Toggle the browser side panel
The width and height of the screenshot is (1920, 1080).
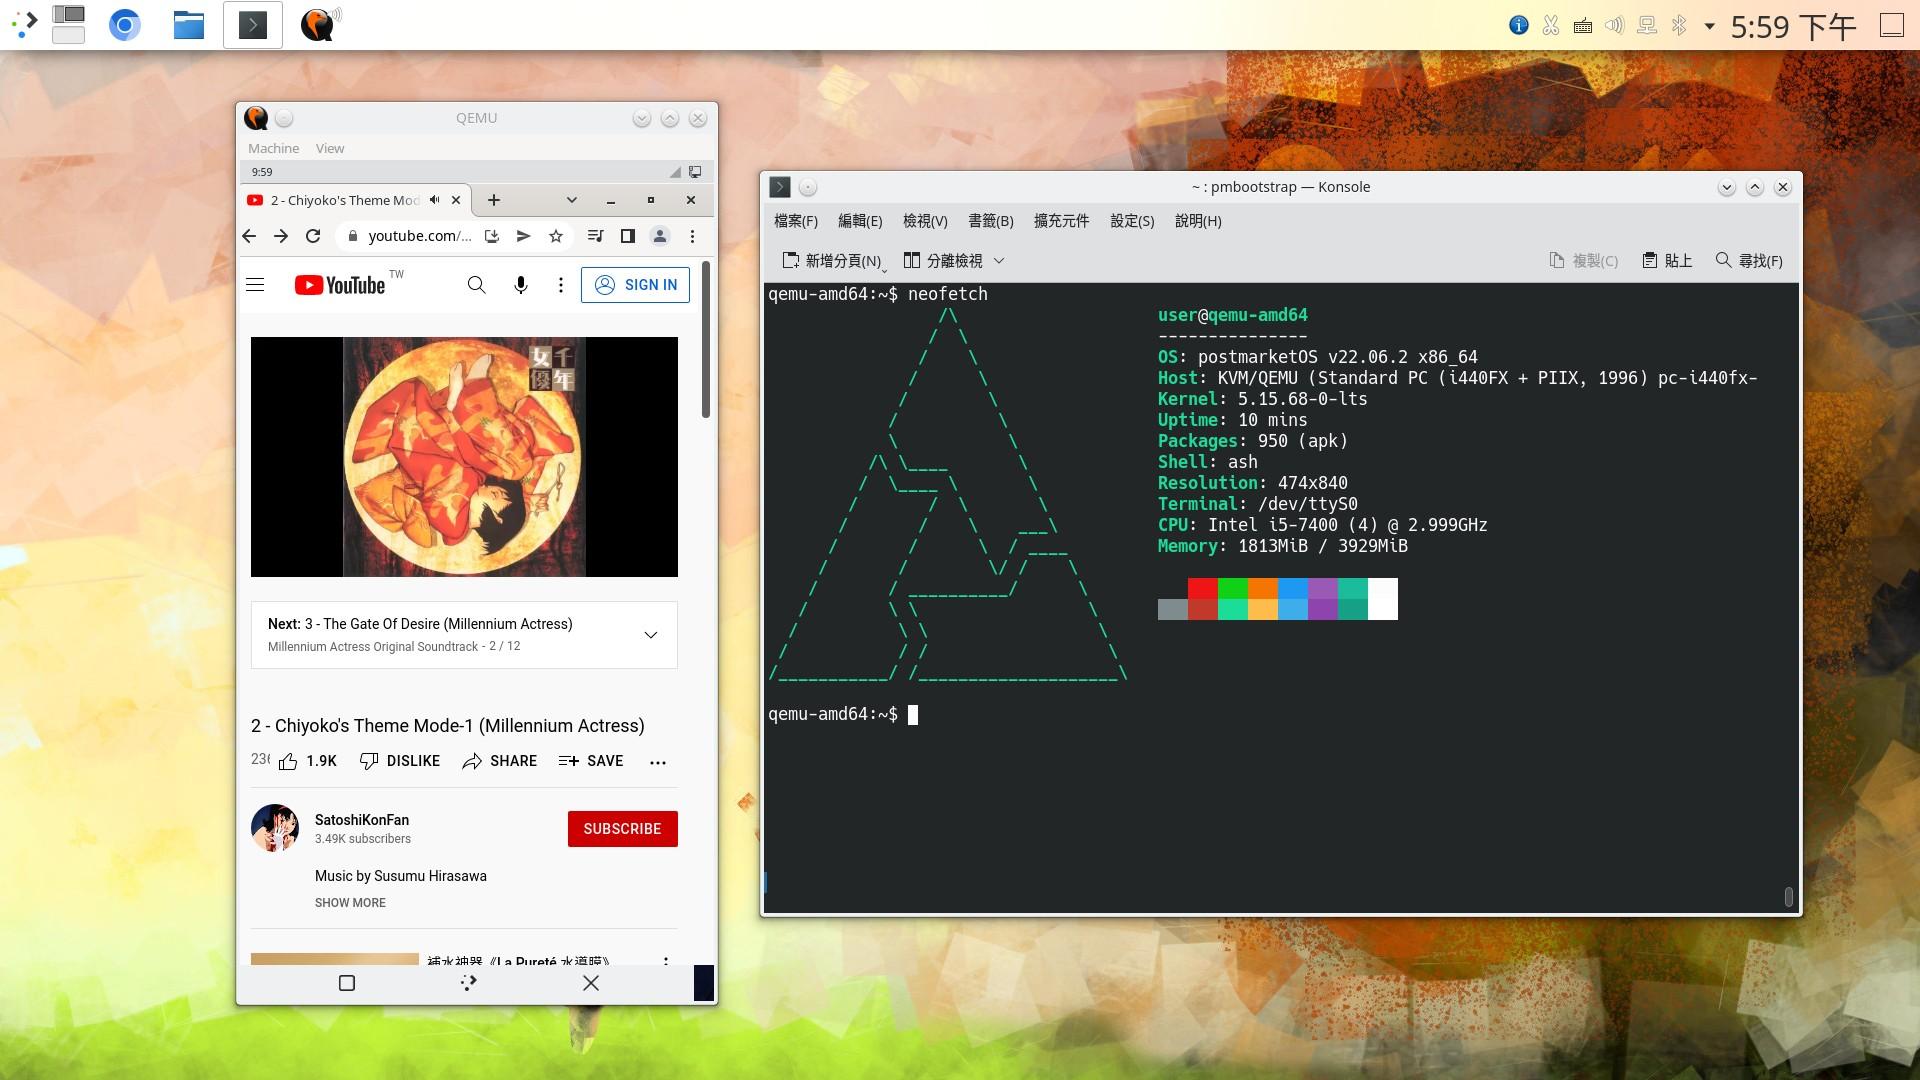coord(628,236)
